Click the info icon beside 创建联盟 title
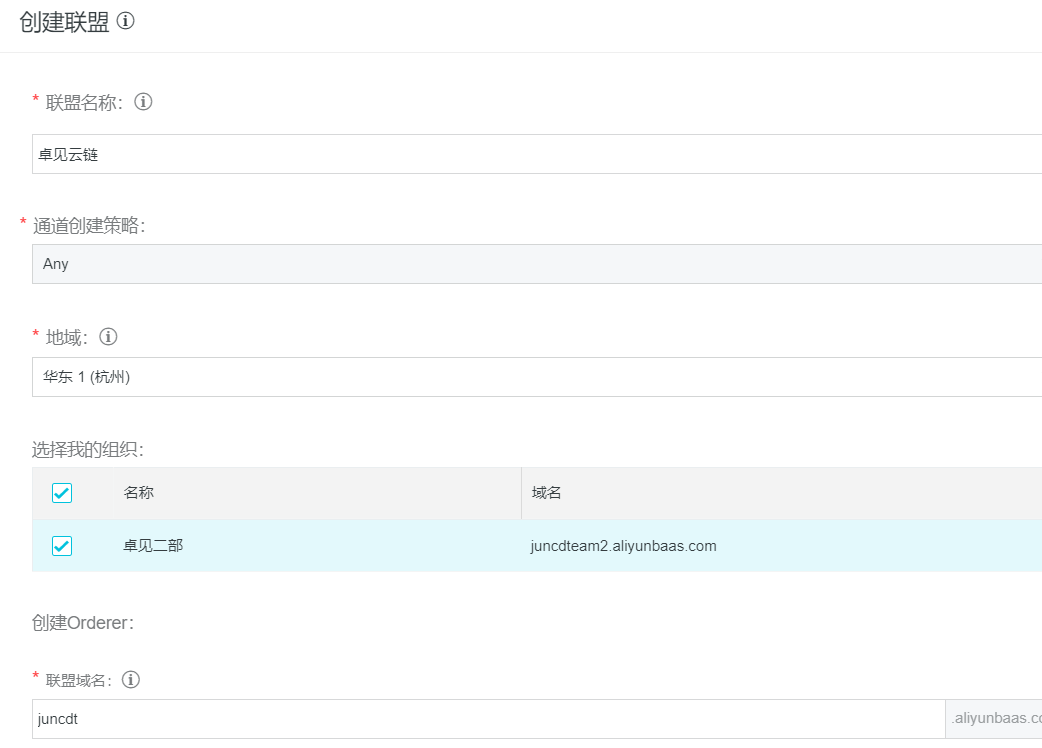The image size is (1042, 748). pos(126,22)
